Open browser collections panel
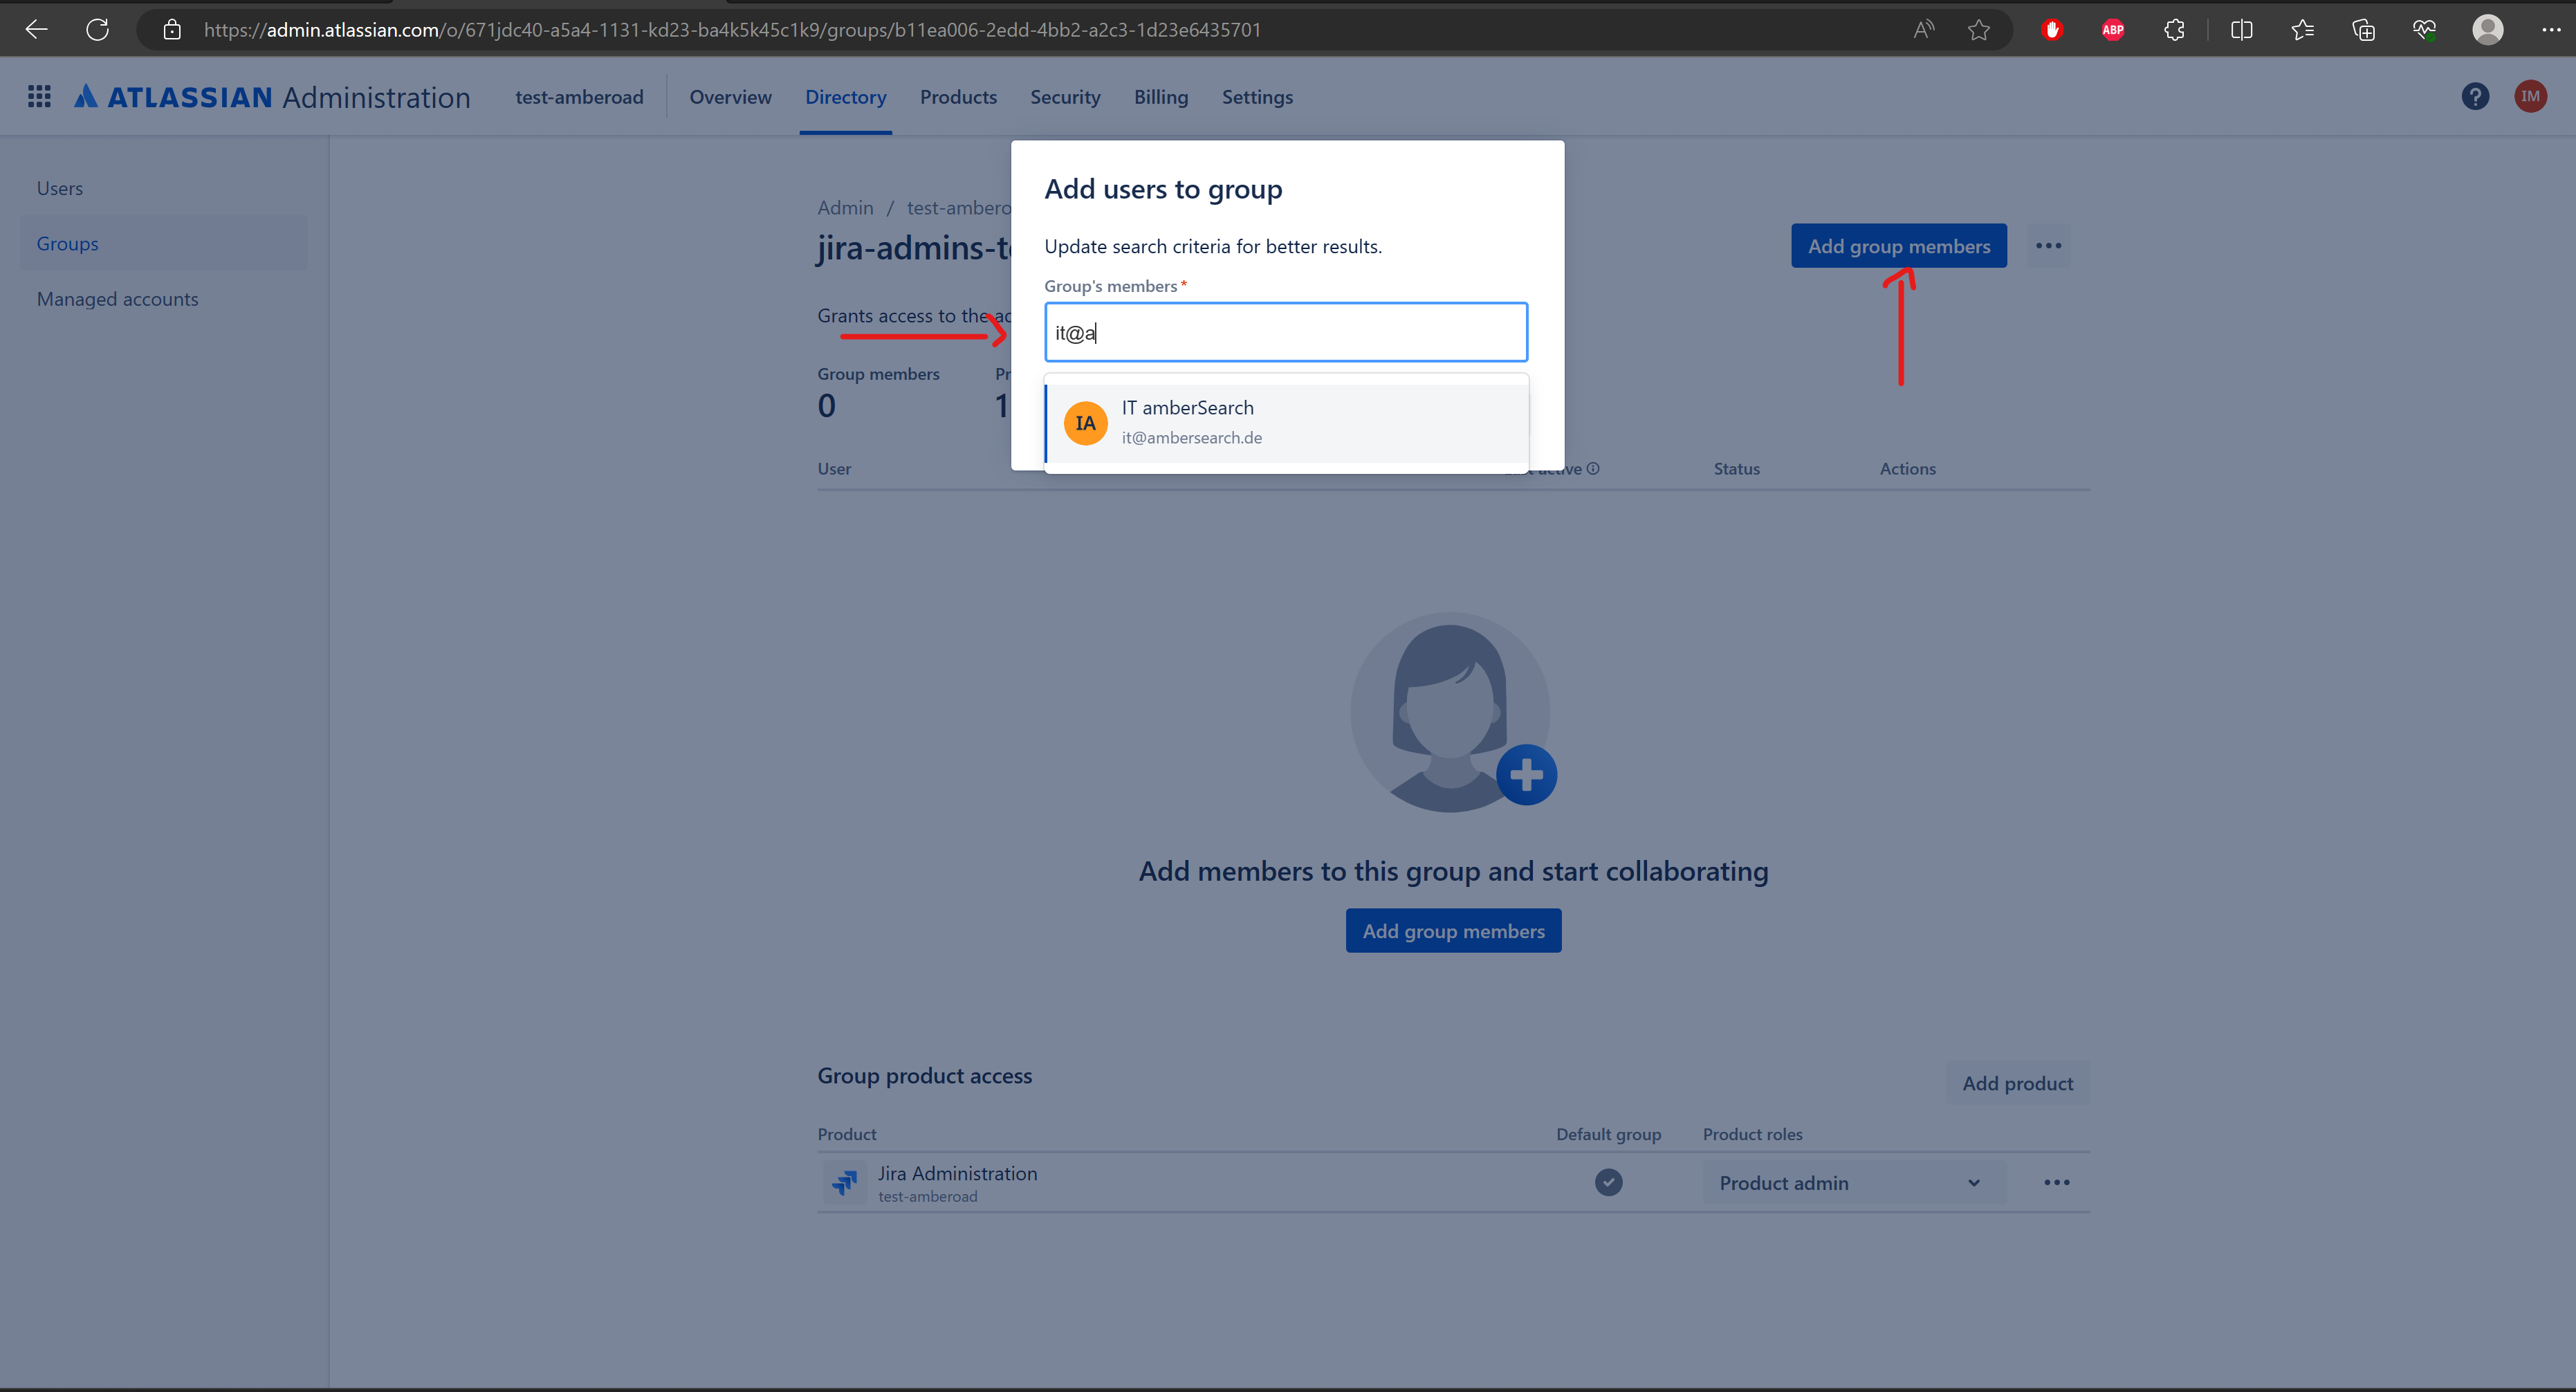The image size is (2576, 1392). click(x=2364, y=30)
